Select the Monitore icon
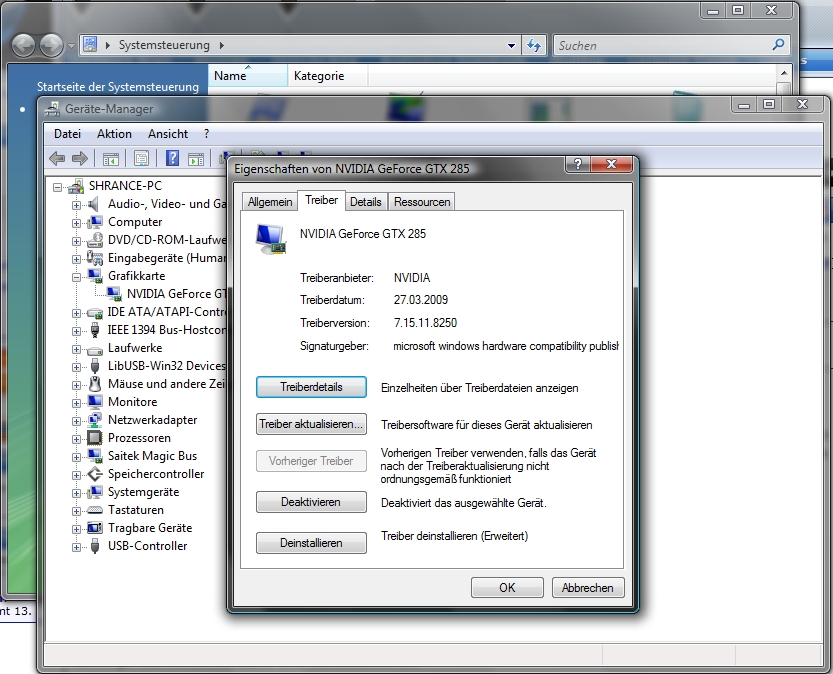 95,402
